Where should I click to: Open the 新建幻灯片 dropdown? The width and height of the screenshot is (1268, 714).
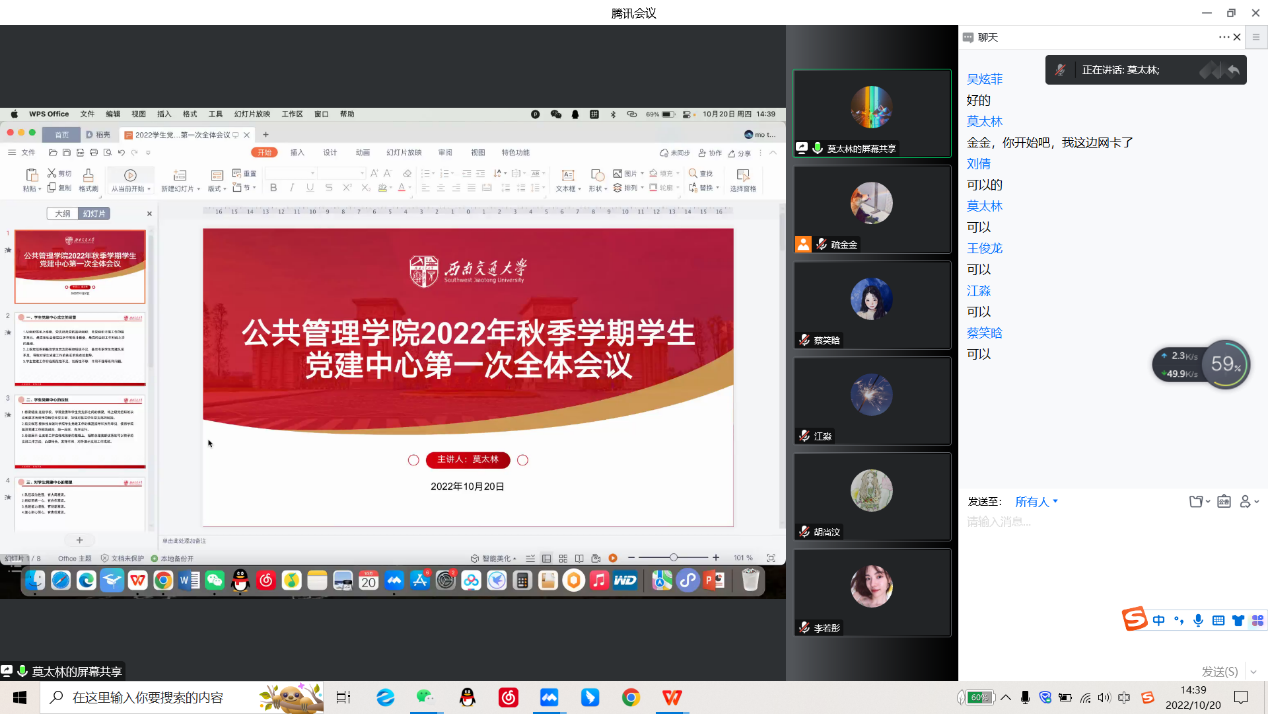(181, 188)
